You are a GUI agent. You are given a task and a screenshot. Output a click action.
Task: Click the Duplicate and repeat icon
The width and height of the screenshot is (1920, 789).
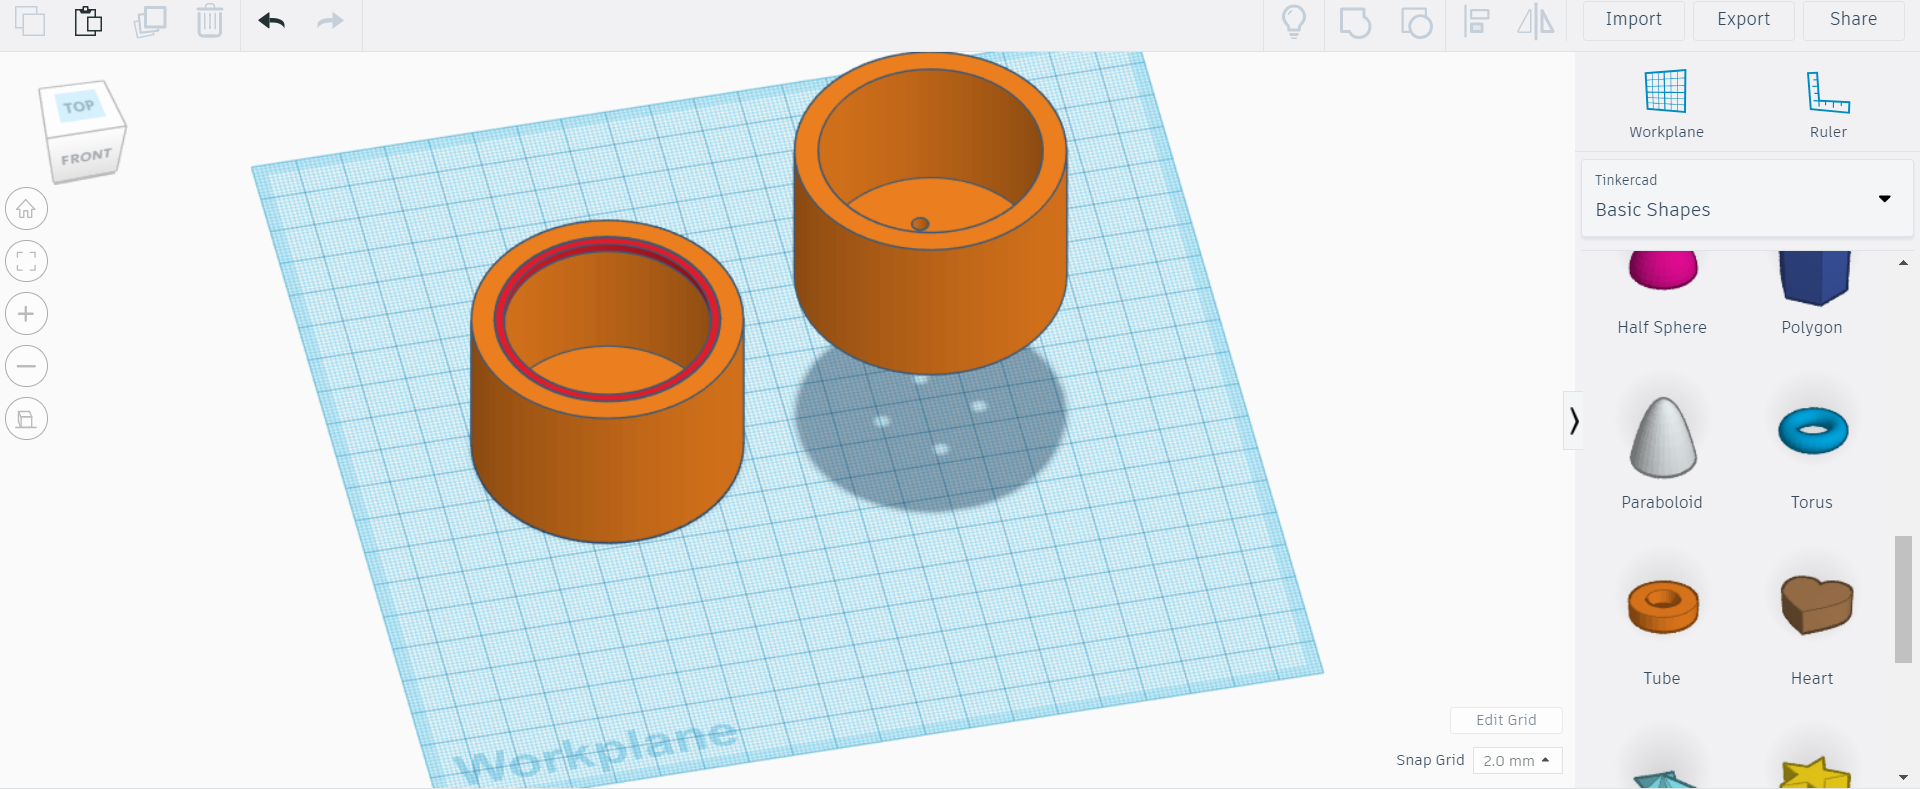point(150,21)
